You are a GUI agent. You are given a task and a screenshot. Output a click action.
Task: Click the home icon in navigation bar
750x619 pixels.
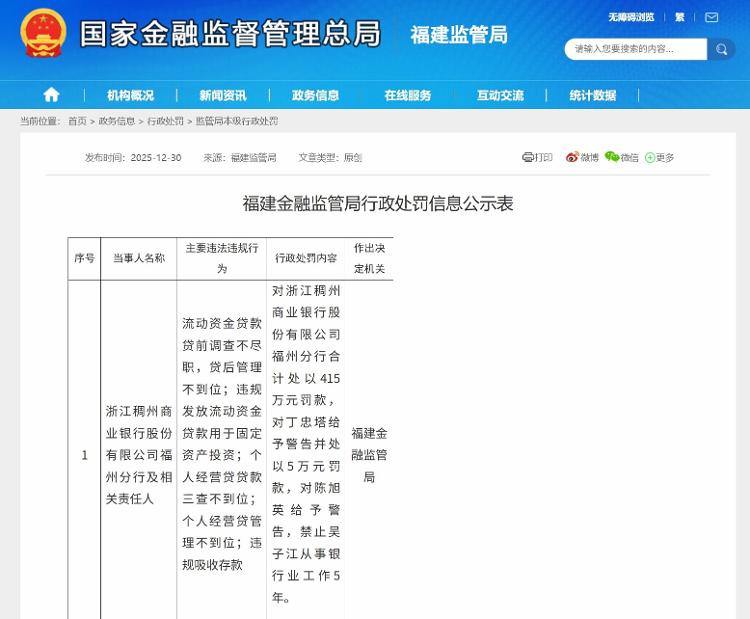point(51,95)
